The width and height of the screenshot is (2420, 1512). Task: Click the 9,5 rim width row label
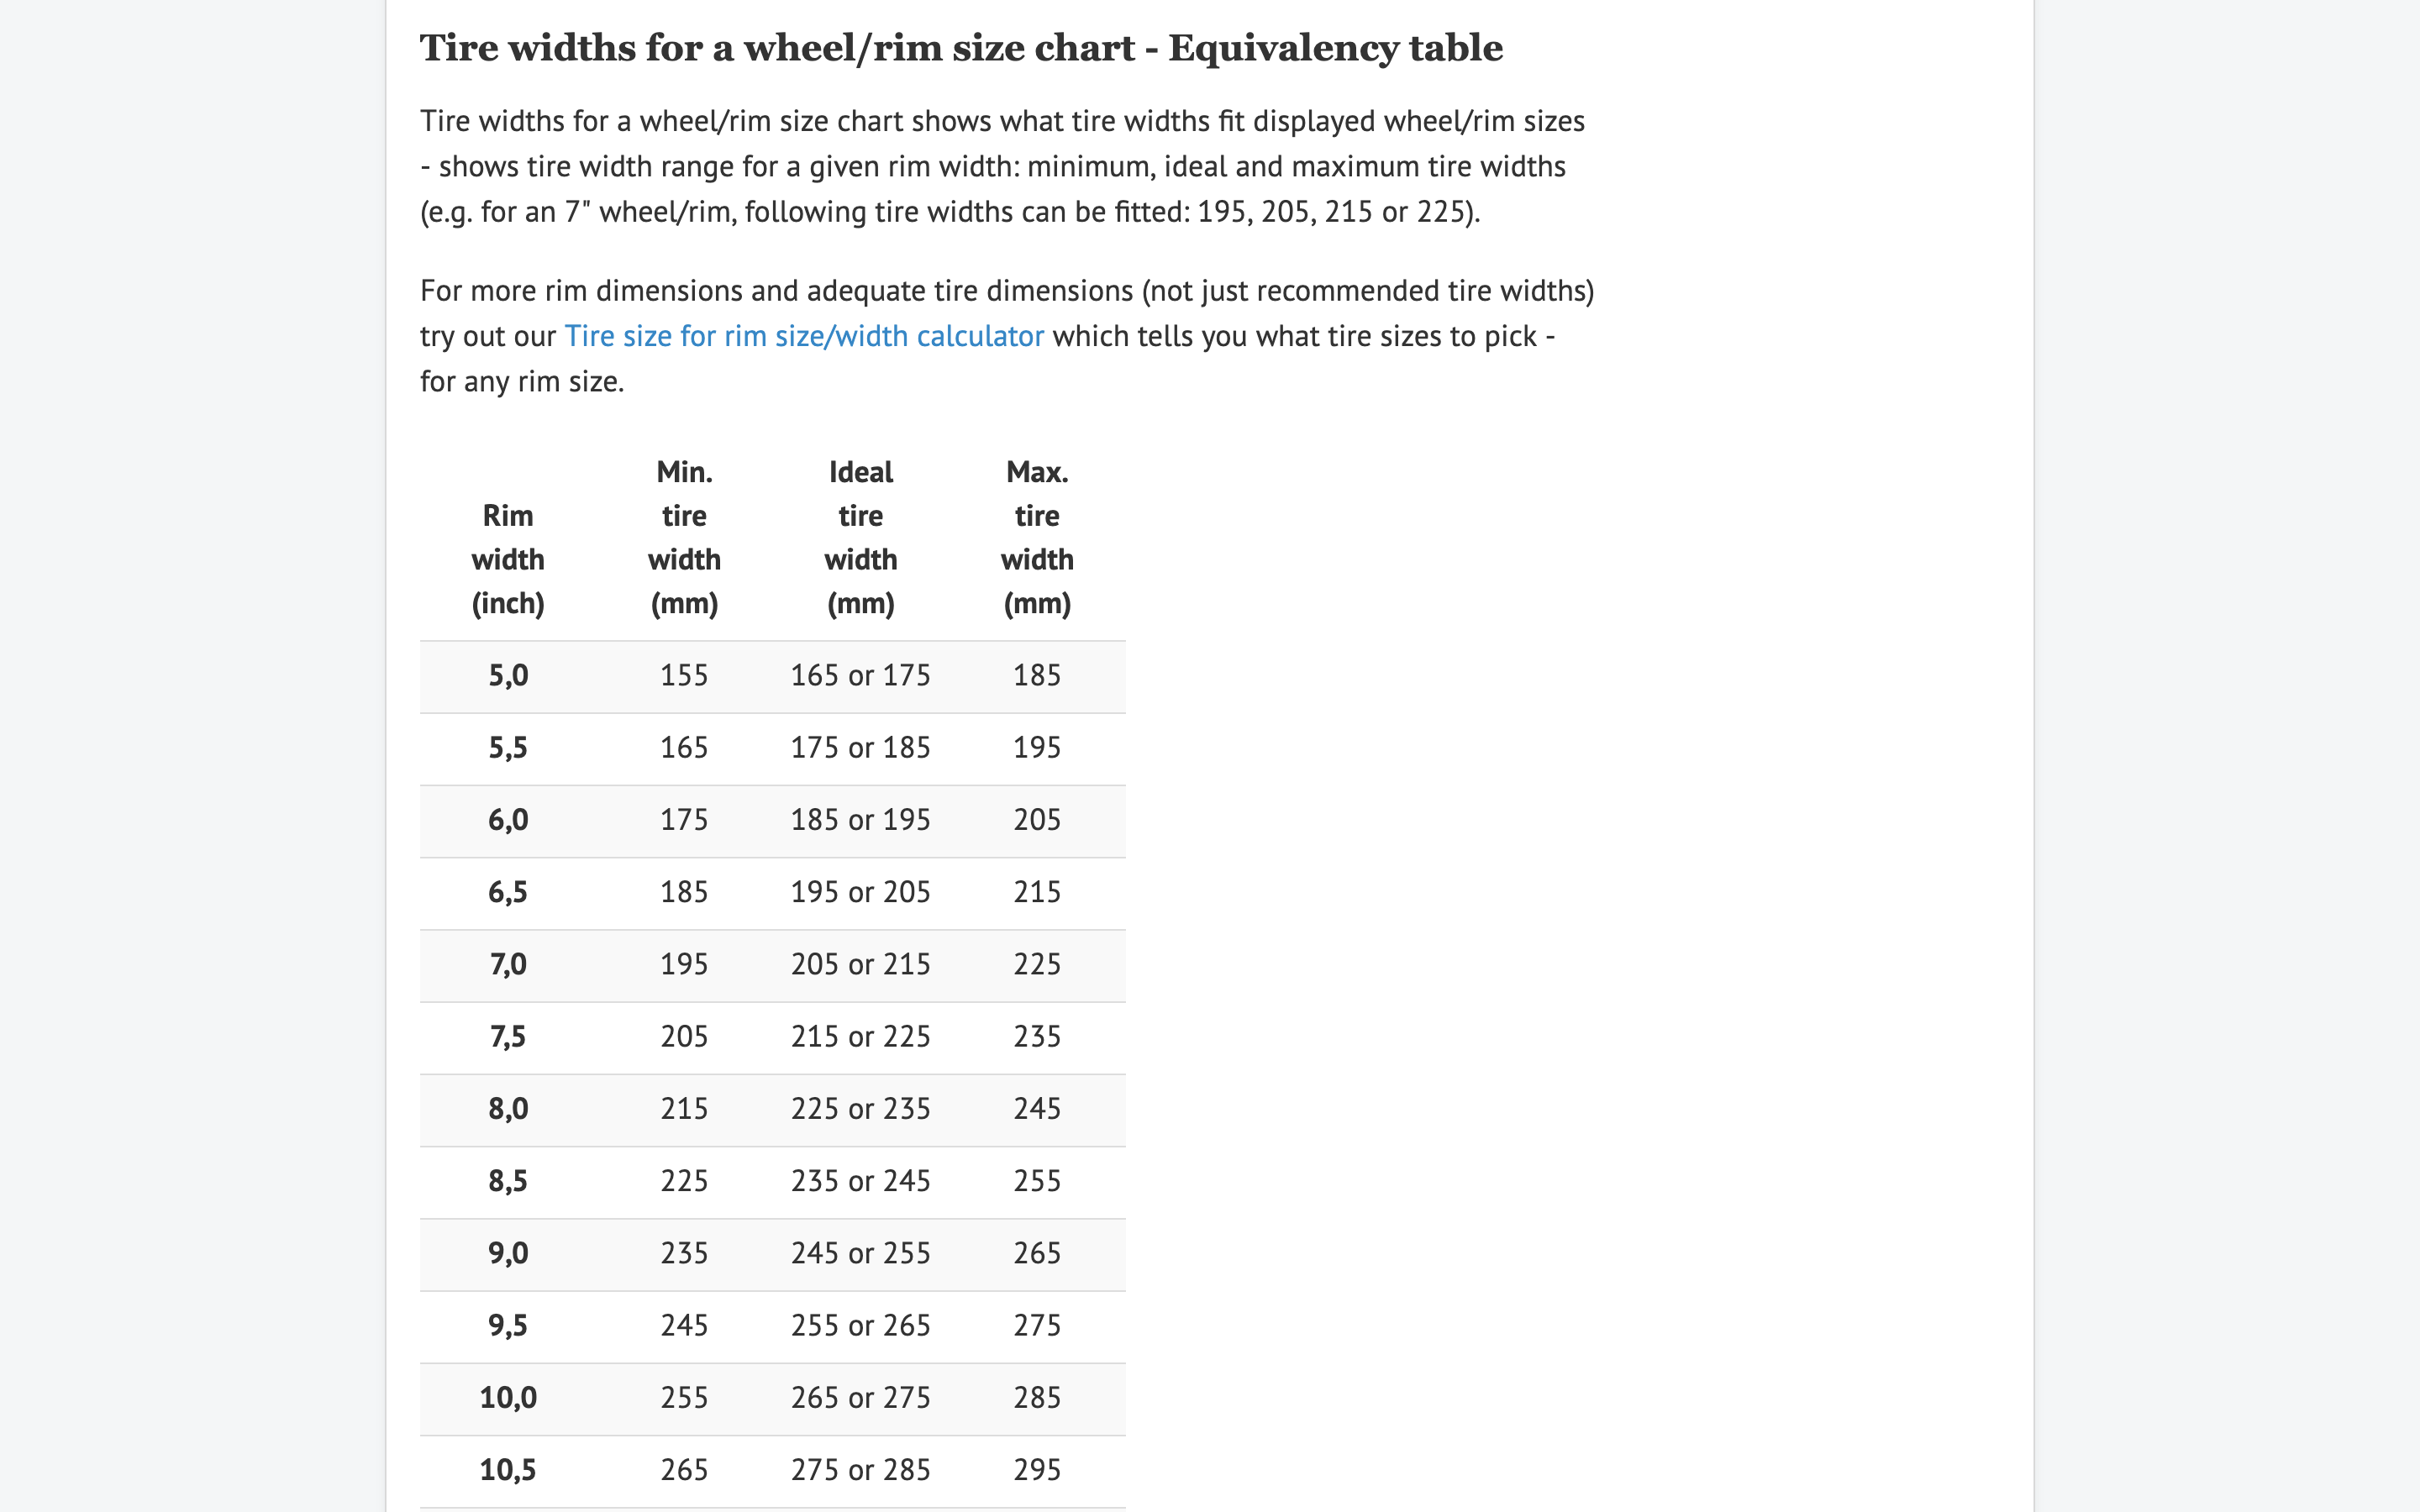pos(508,1326)
